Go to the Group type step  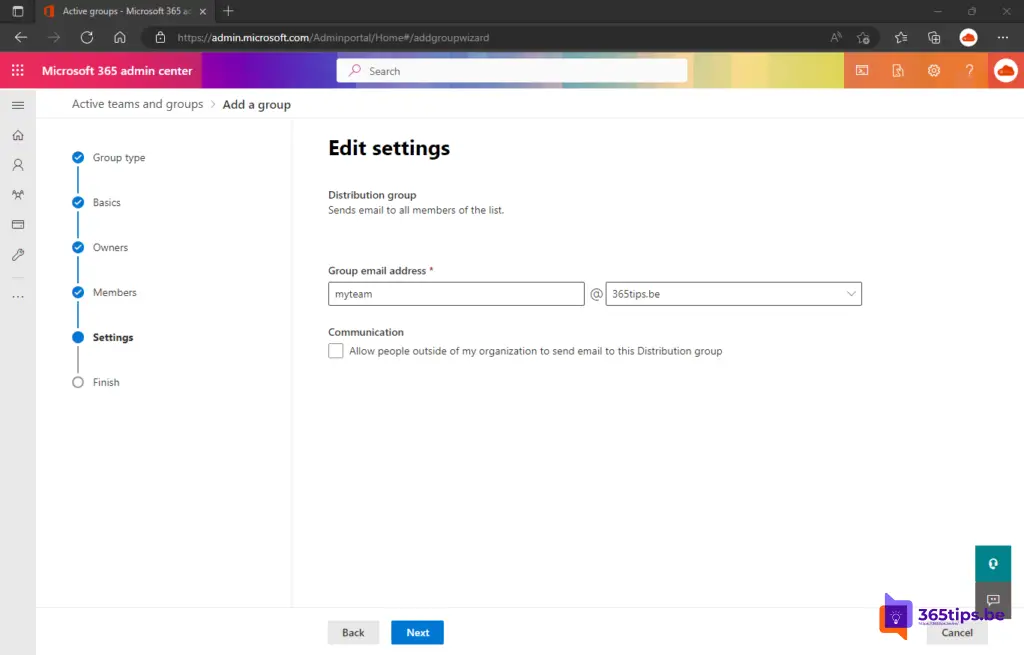(x=118, y=158)
